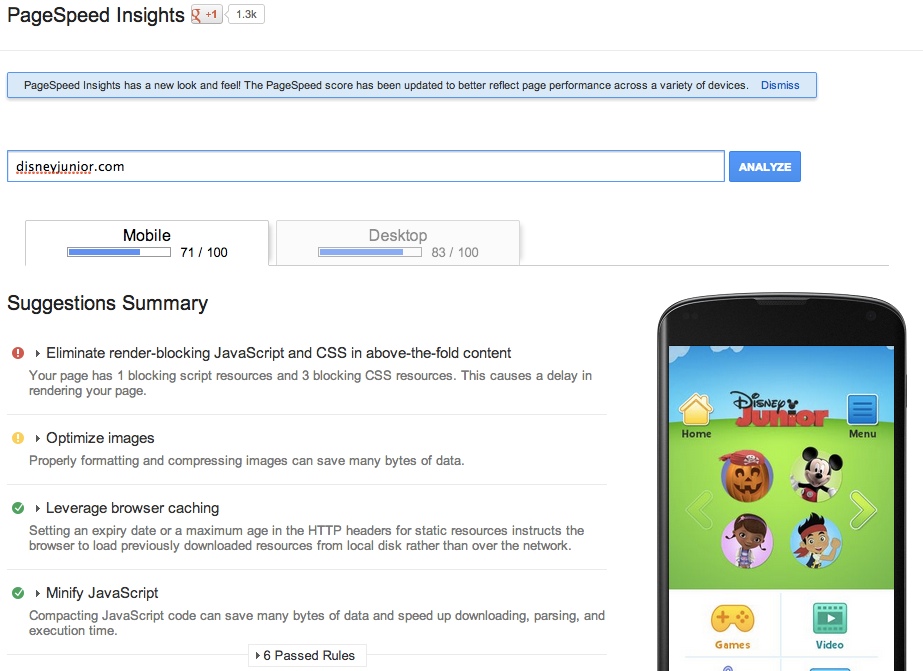This screenshot has height=671, width=923.
Task: Click the Suggestions Summary heading
Action: (108, 303)
